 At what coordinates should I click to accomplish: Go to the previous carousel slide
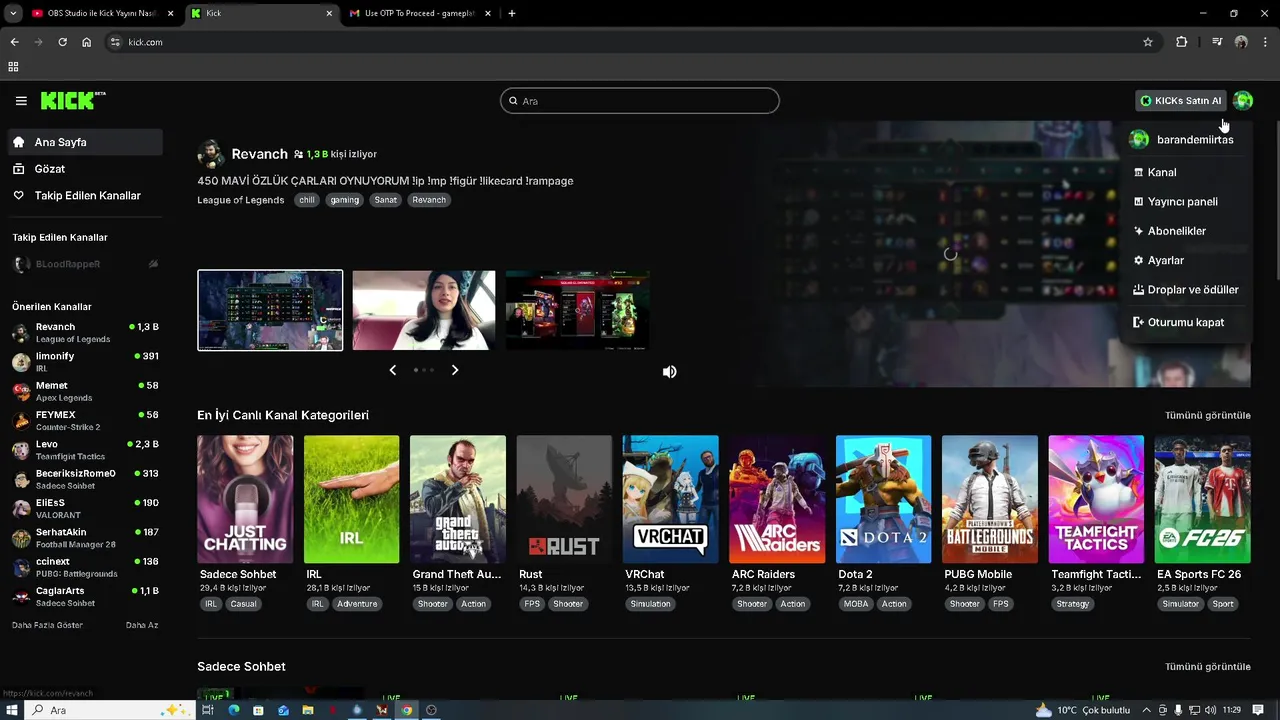point(392,370)
